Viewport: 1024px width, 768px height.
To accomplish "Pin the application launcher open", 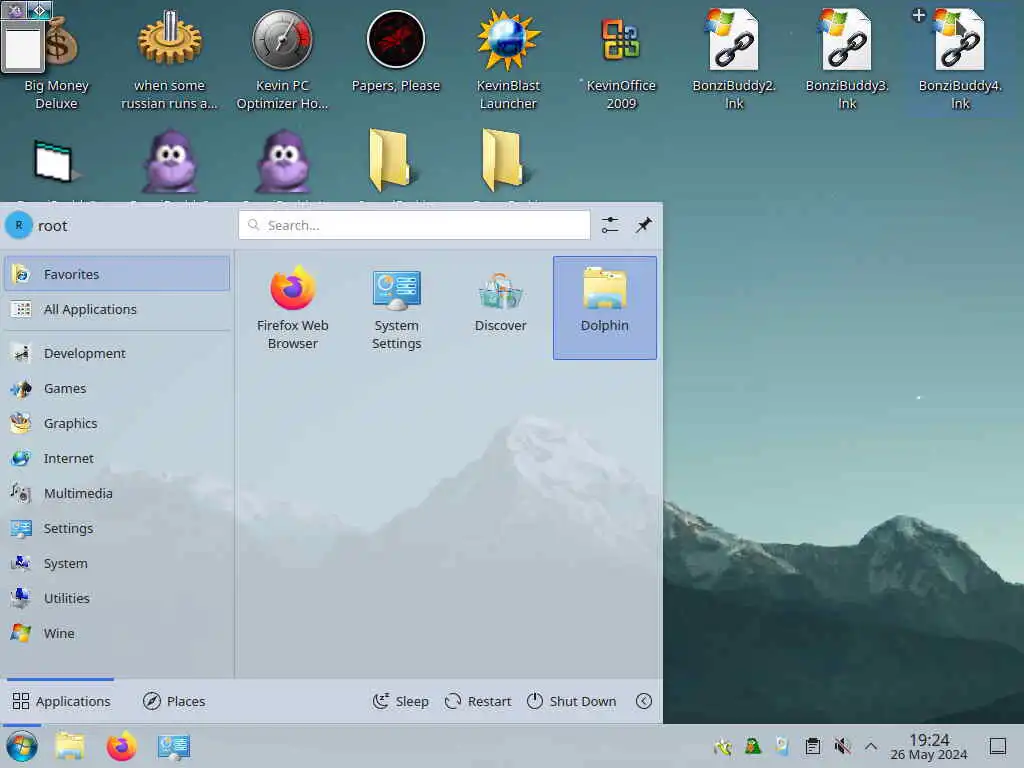I will (x=644, y=225).
